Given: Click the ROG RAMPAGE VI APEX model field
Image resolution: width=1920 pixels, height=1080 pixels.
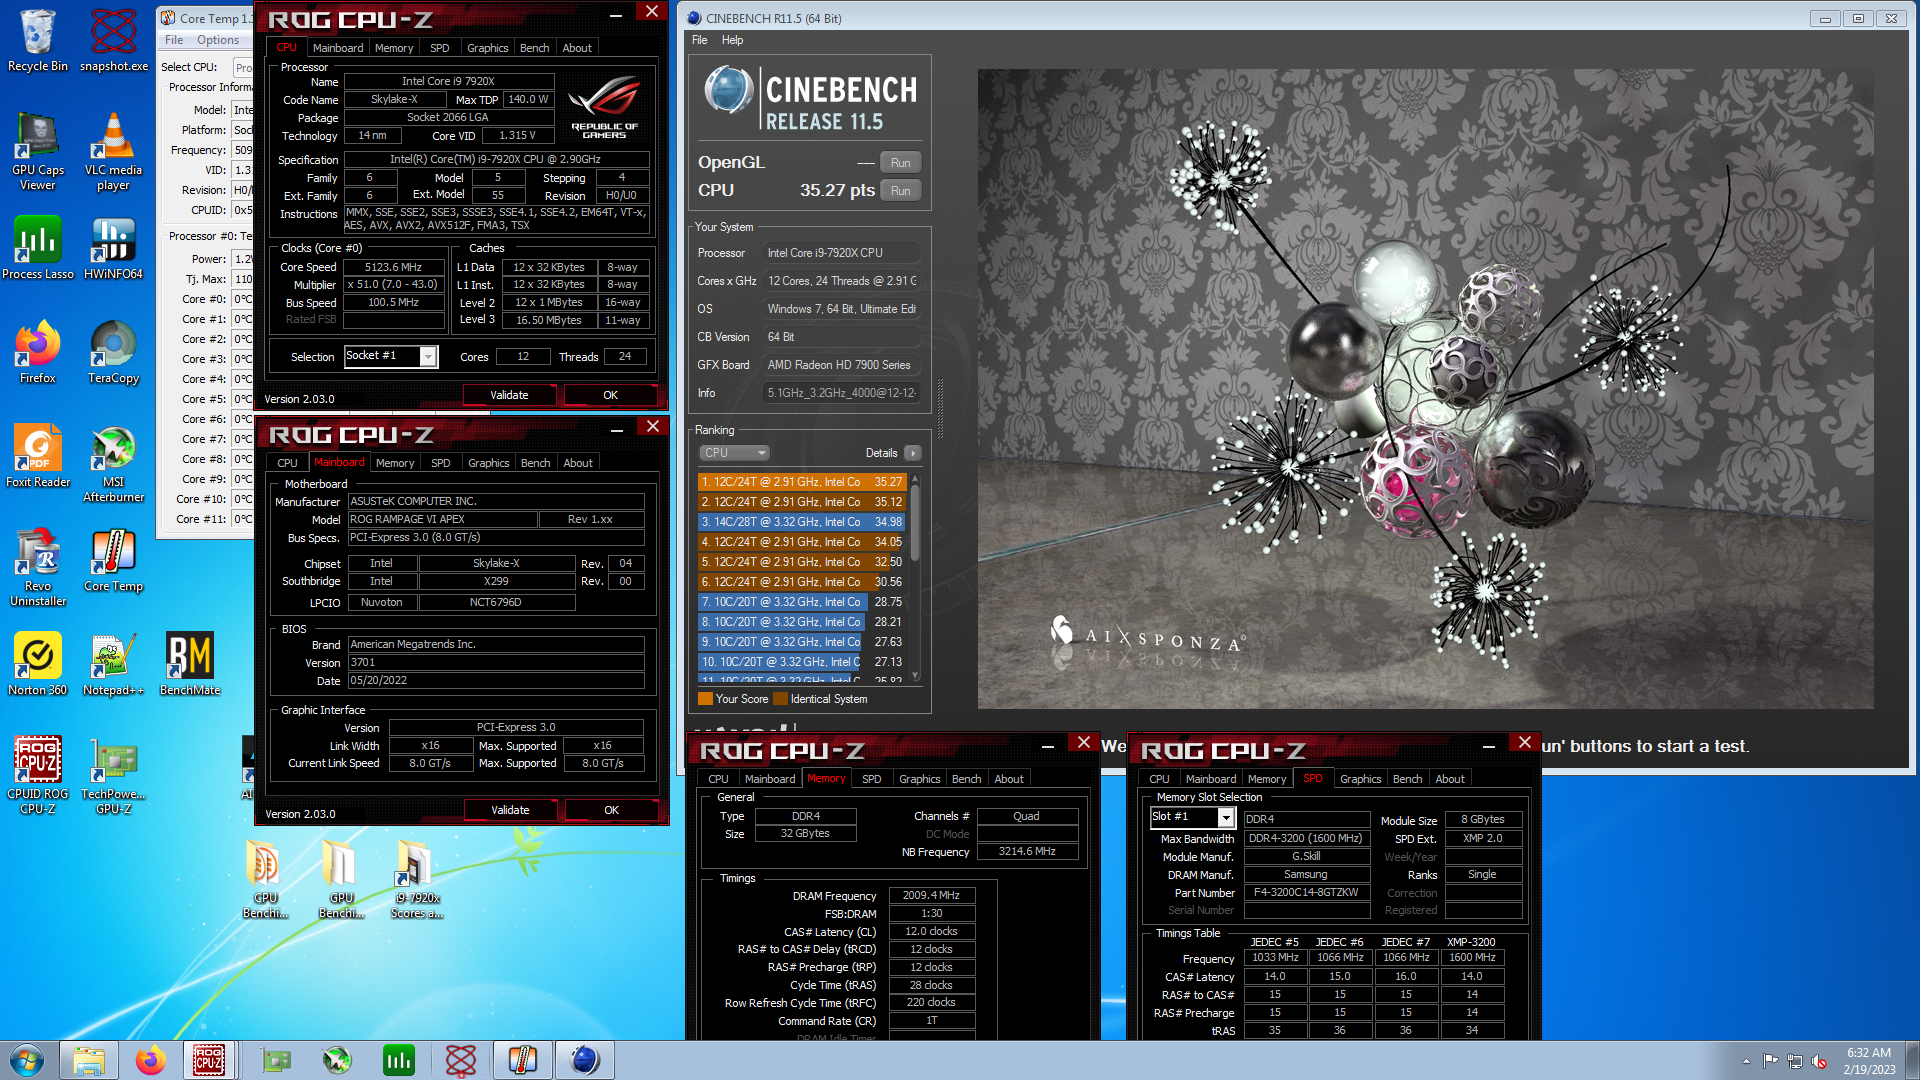Looking at the screenshot, I should 441,519.
